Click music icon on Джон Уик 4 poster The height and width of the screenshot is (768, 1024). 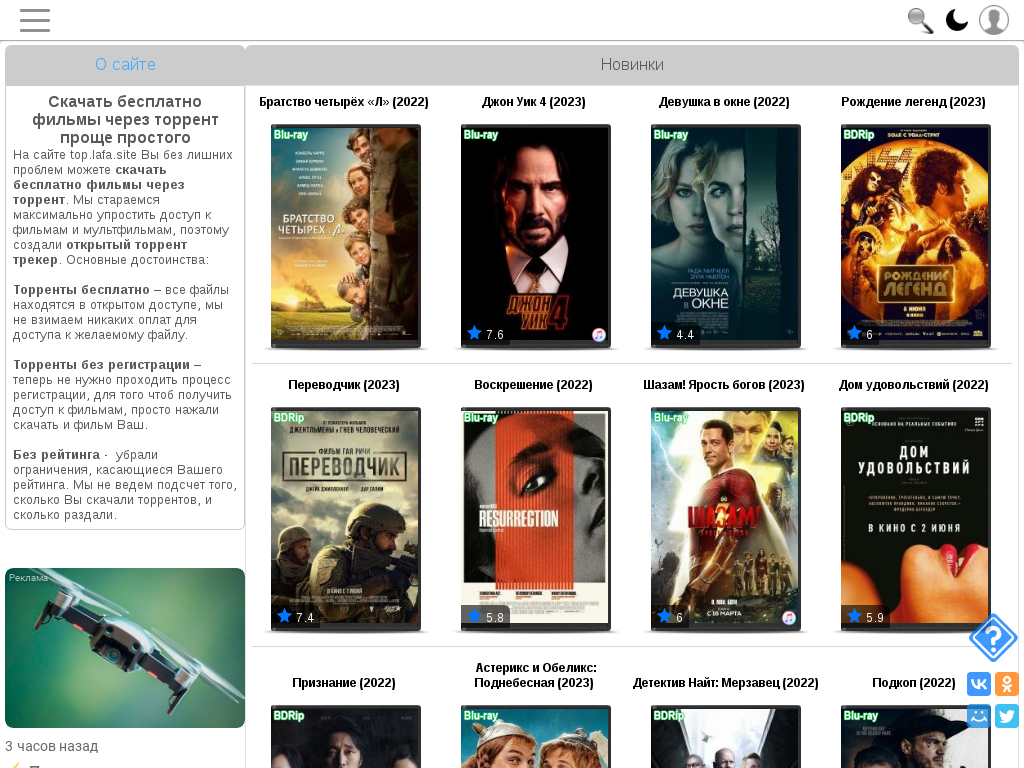[598, 335]
